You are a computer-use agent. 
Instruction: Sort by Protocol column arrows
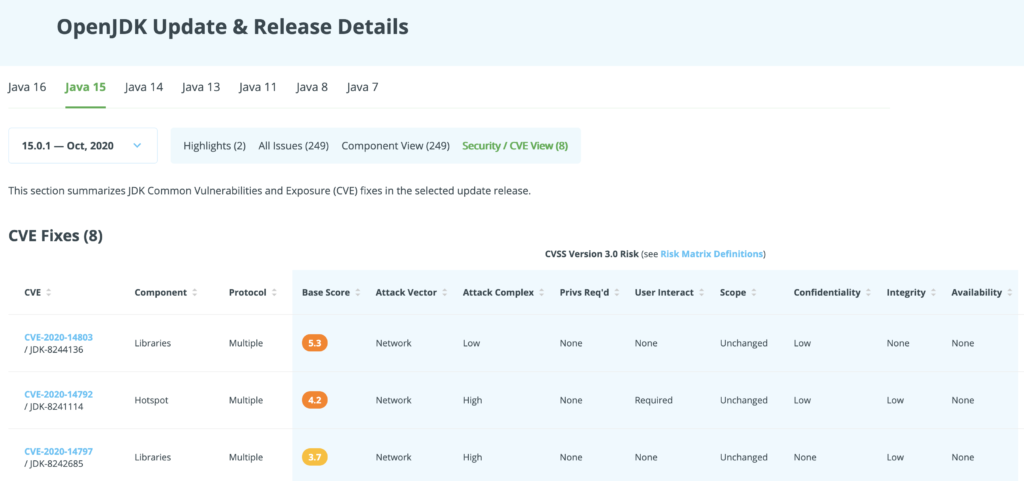(274, 293)
